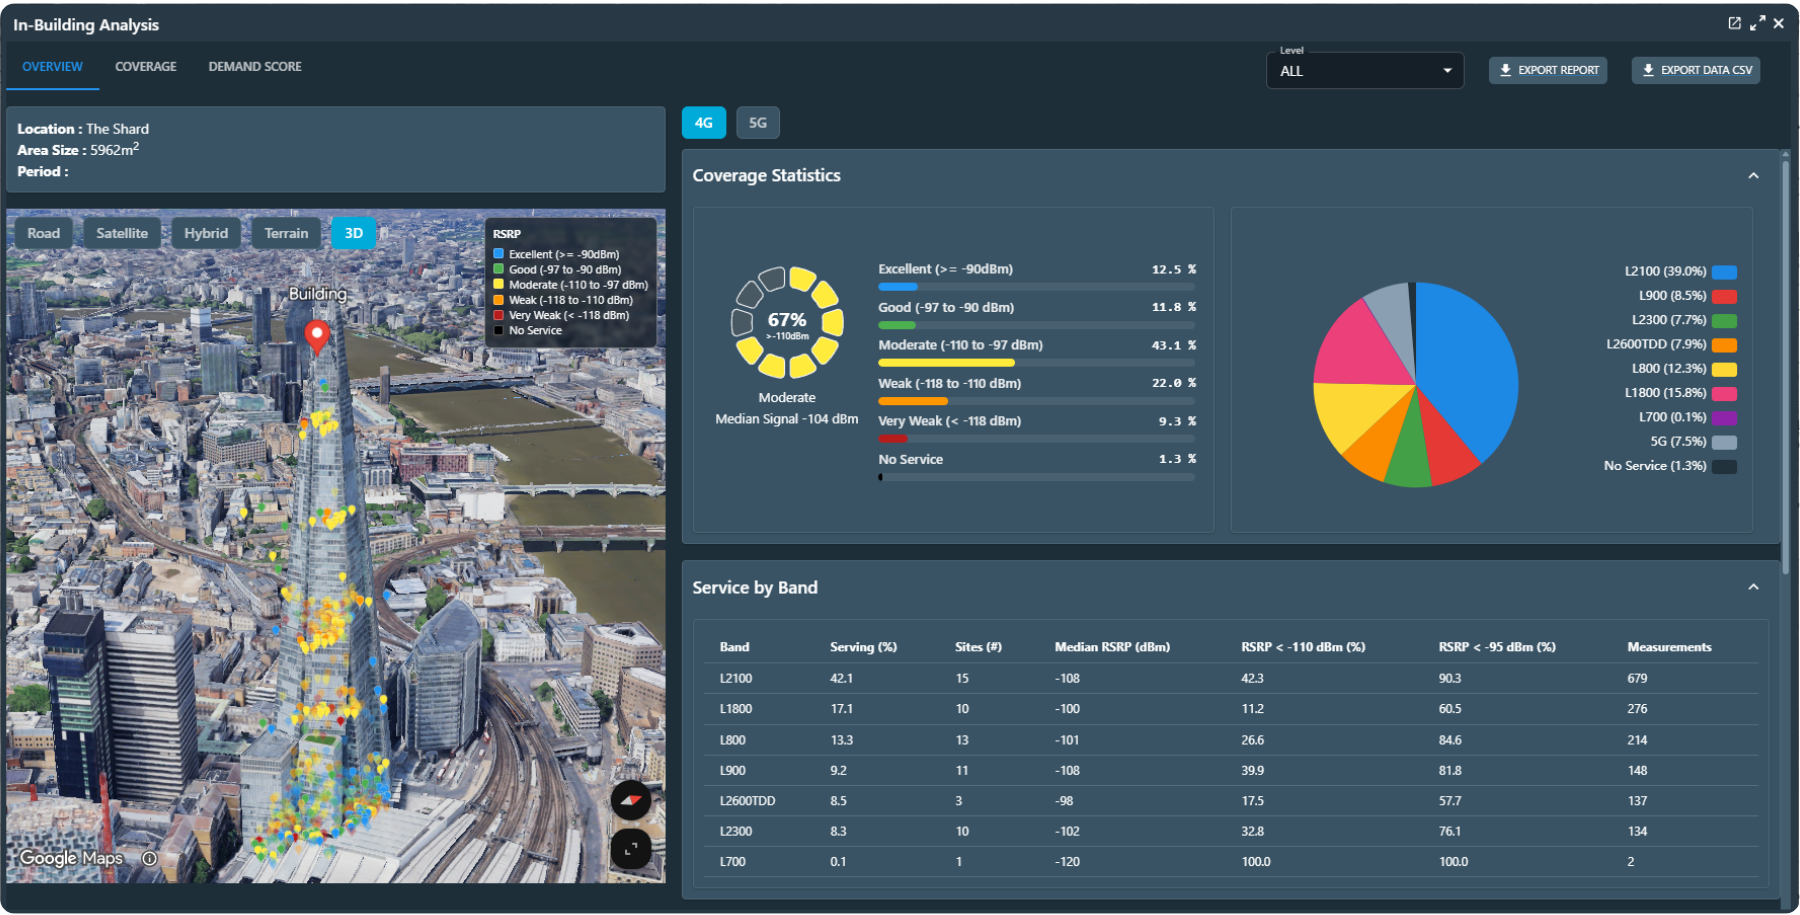Click the download icon in Export Report
The height and width of the screenshot is (915, 1800).
point(1505,70)
